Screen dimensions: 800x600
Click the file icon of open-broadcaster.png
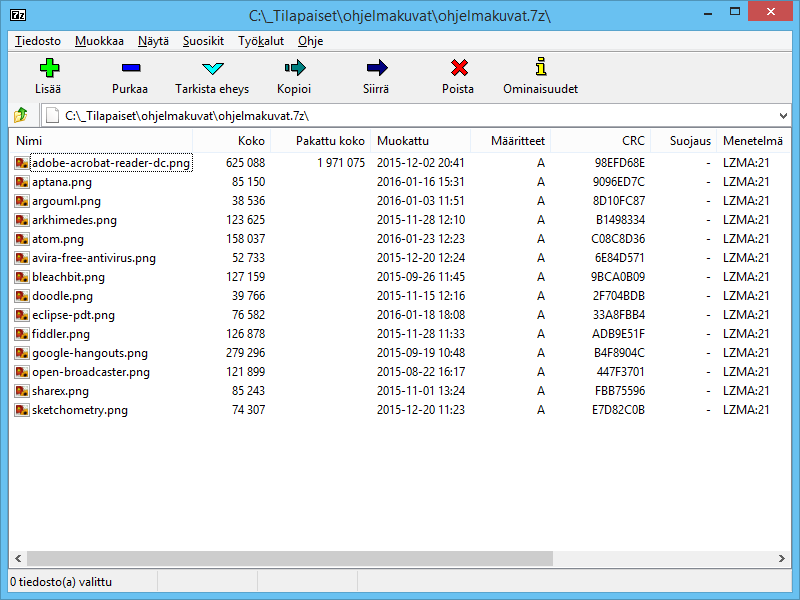pyautogui.click(x=21, y=372)
